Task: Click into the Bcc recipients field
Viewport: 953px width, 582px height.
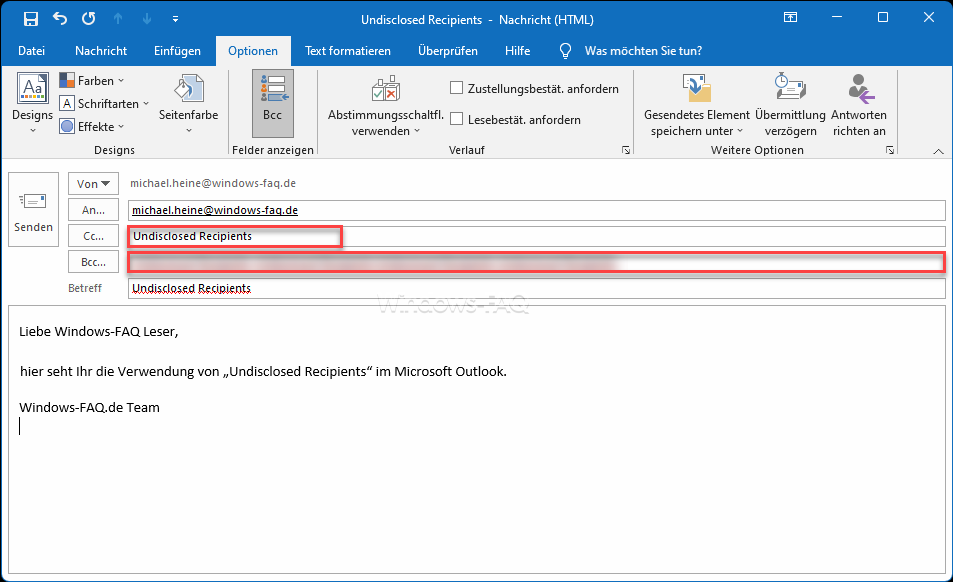Action: 537,262
